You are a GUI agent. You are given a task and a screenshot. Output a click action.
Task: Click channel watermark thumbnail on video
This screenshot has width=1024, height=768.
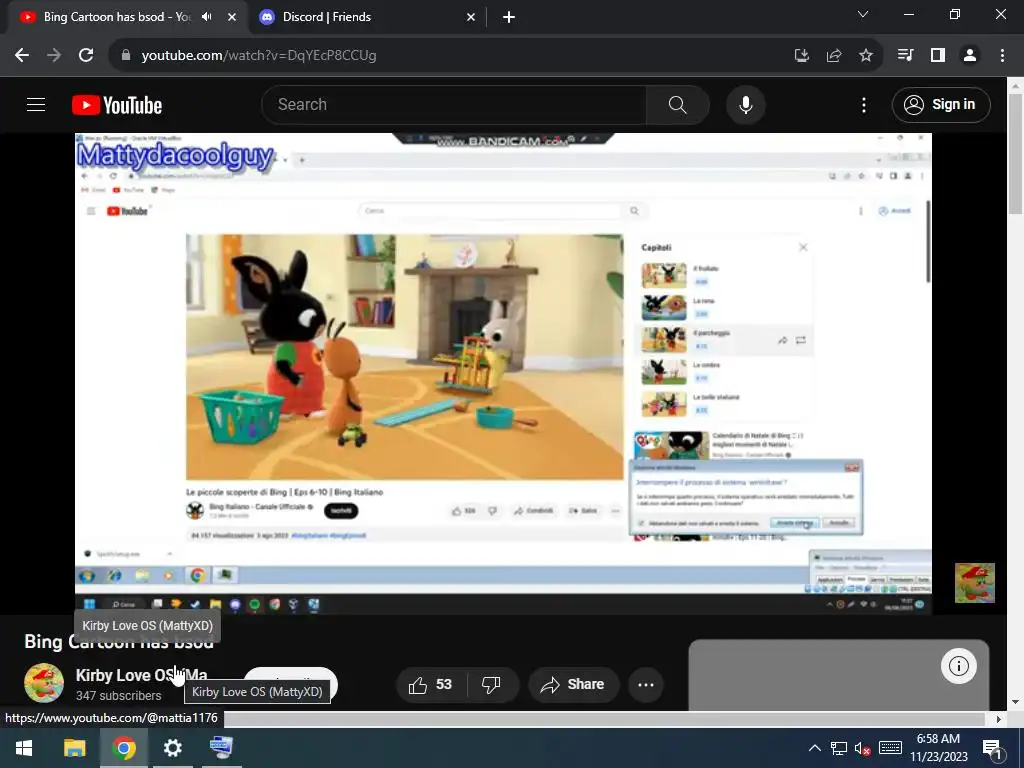(974, 583)
